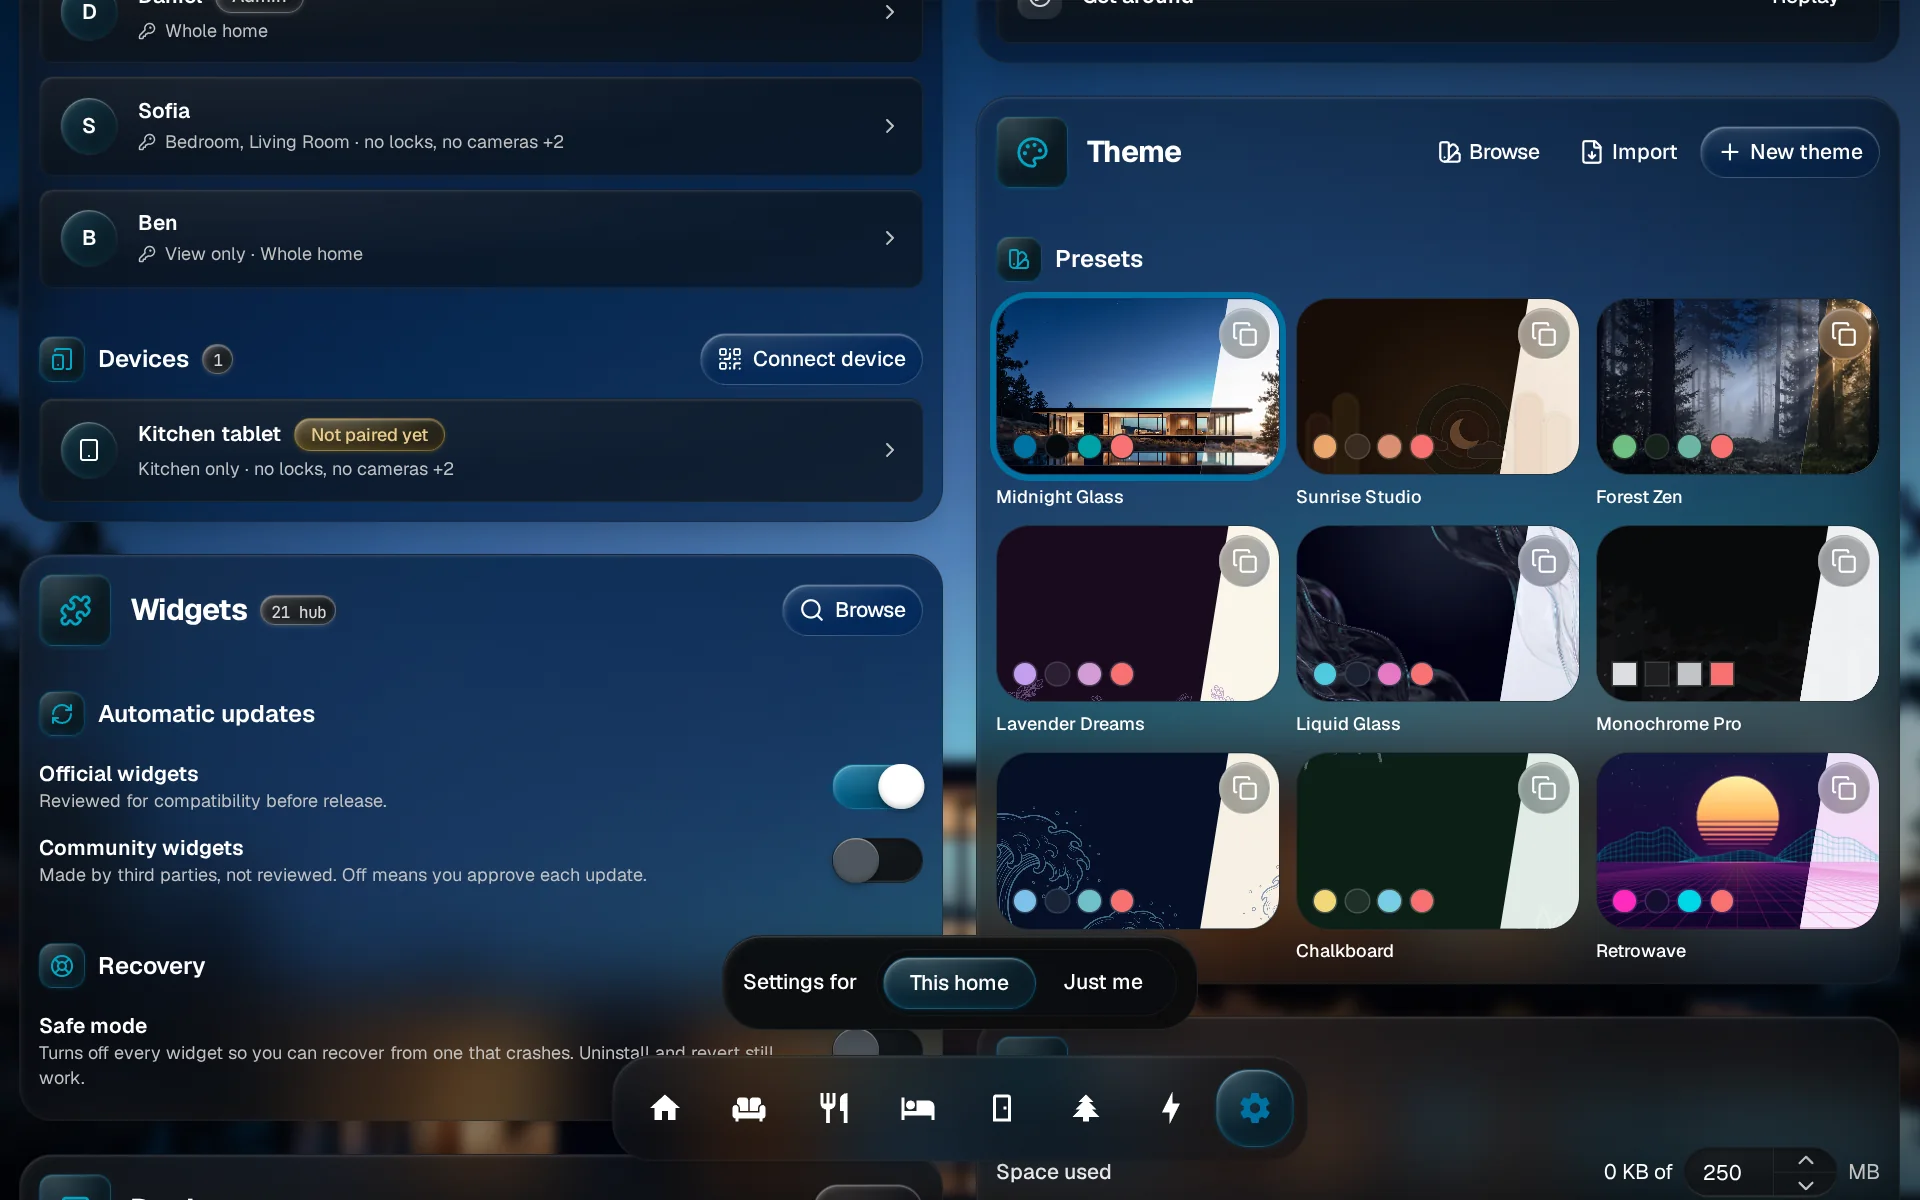Open the Settings gear in the dock

[x=1255, y=1108]
